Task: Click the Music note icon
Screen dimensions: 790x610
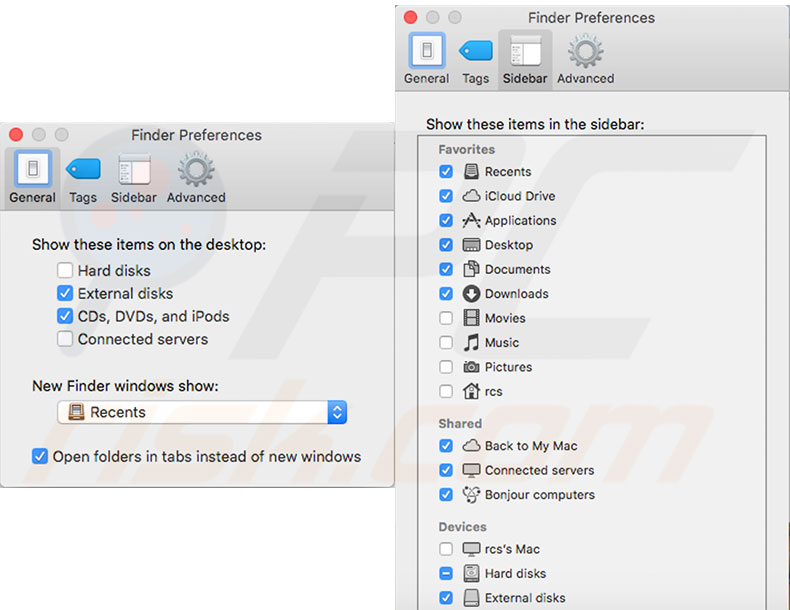Action: 471,343
